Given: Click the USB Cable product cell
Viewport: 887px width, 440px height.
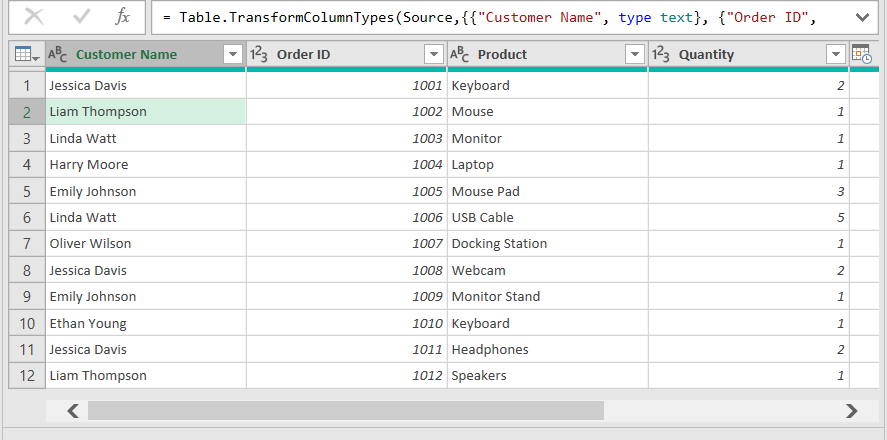Looking at the screenshot, I should [548, 217].
